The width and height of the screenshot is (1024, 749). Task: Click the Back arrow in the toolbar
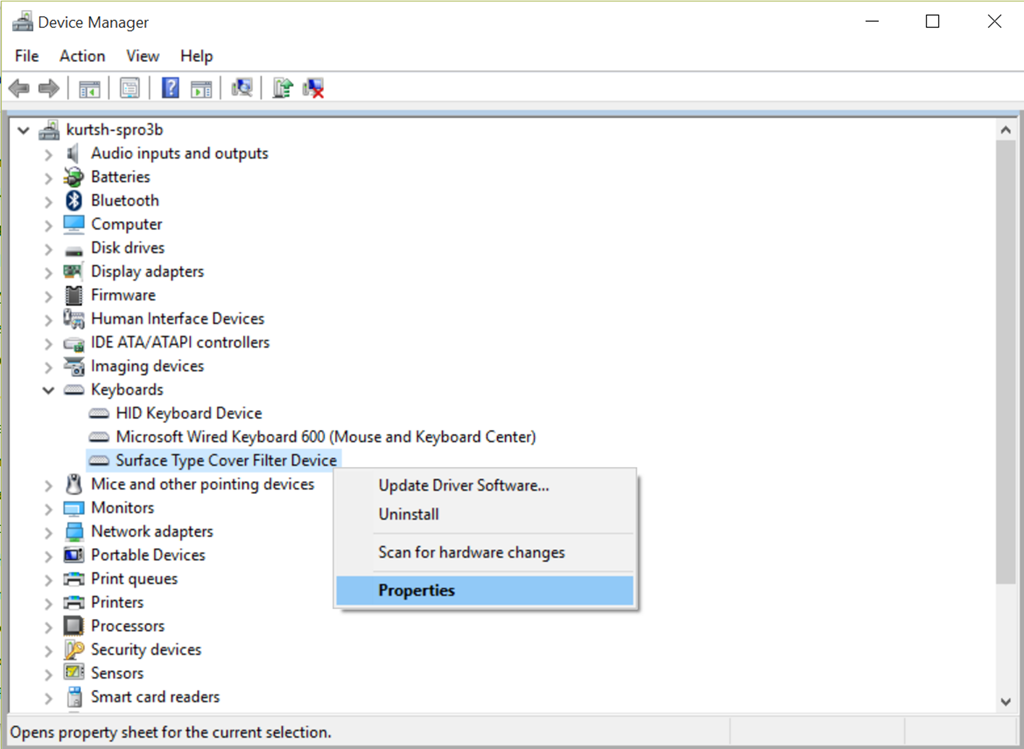click(19, 88)
